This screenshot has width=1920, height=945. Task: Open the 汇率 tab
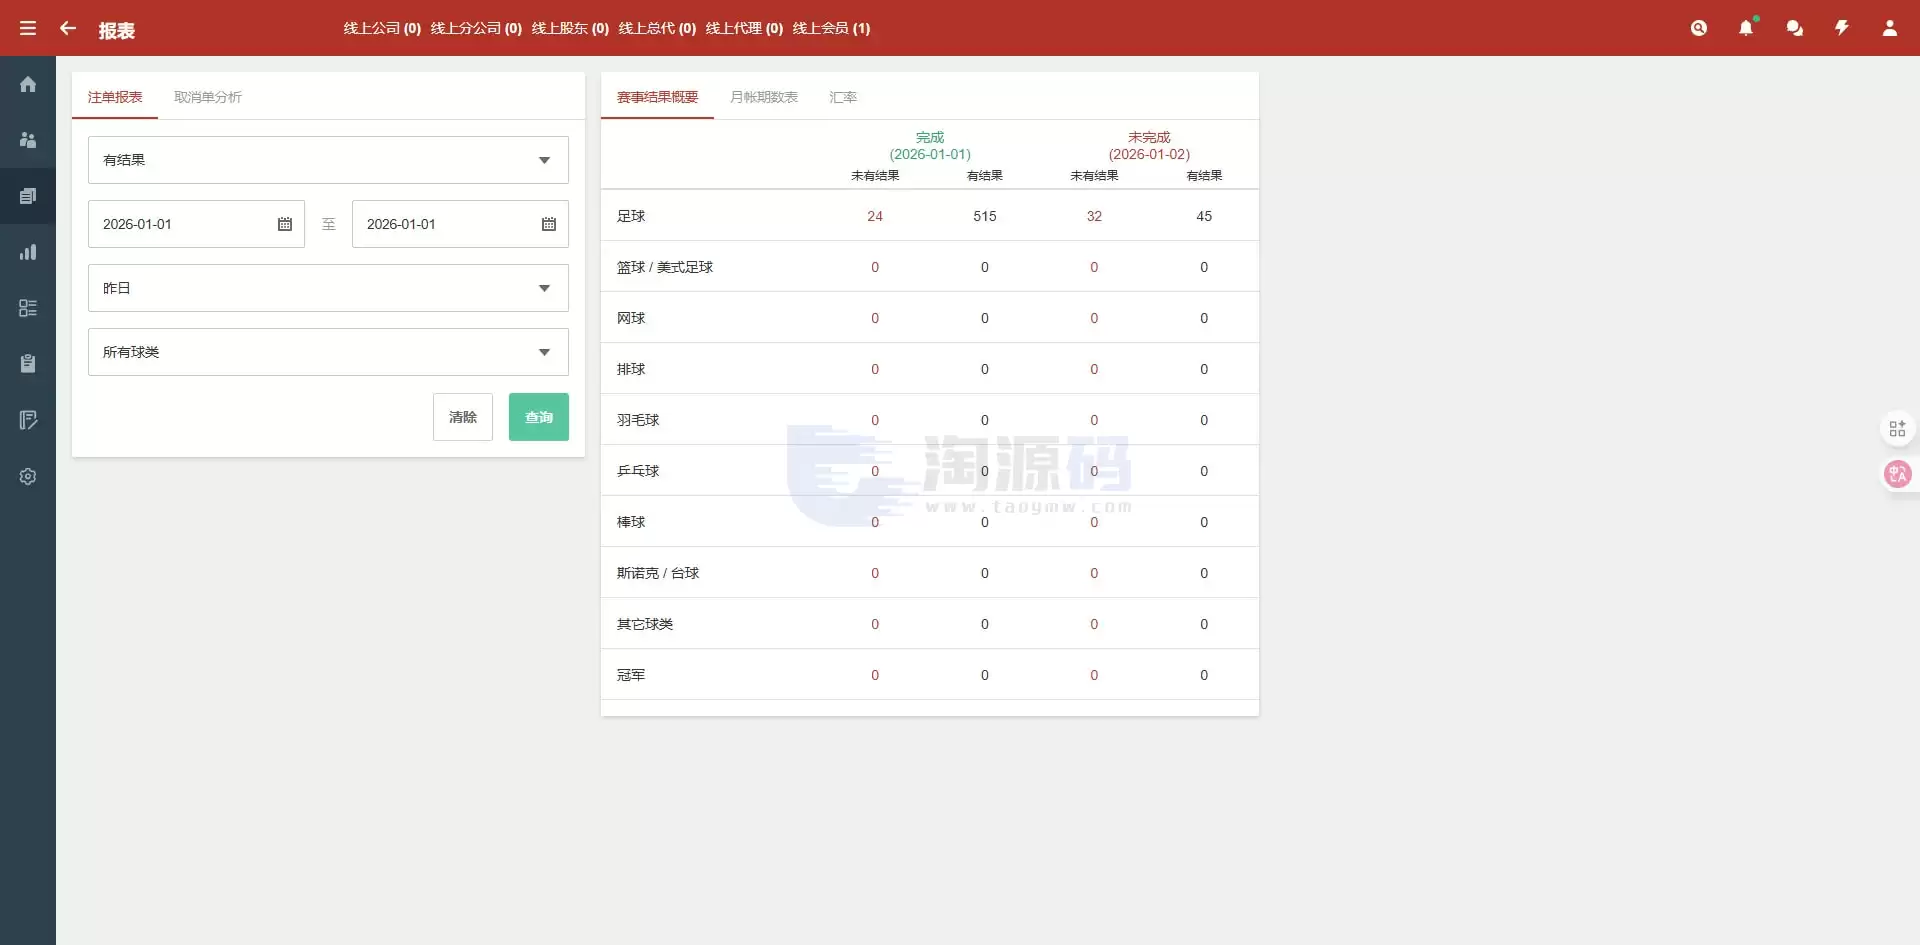coord(843,97)
